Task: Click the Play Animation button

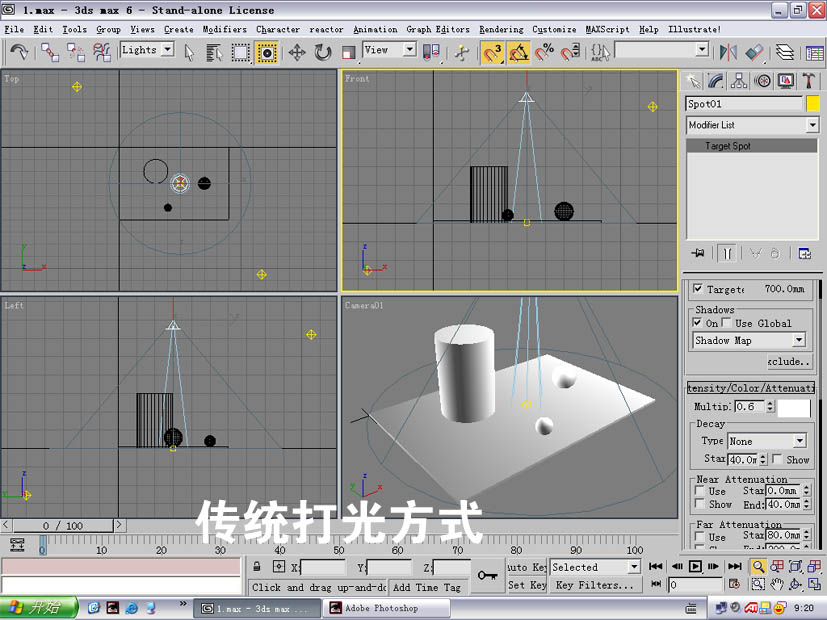Action: tap(695, 567)
